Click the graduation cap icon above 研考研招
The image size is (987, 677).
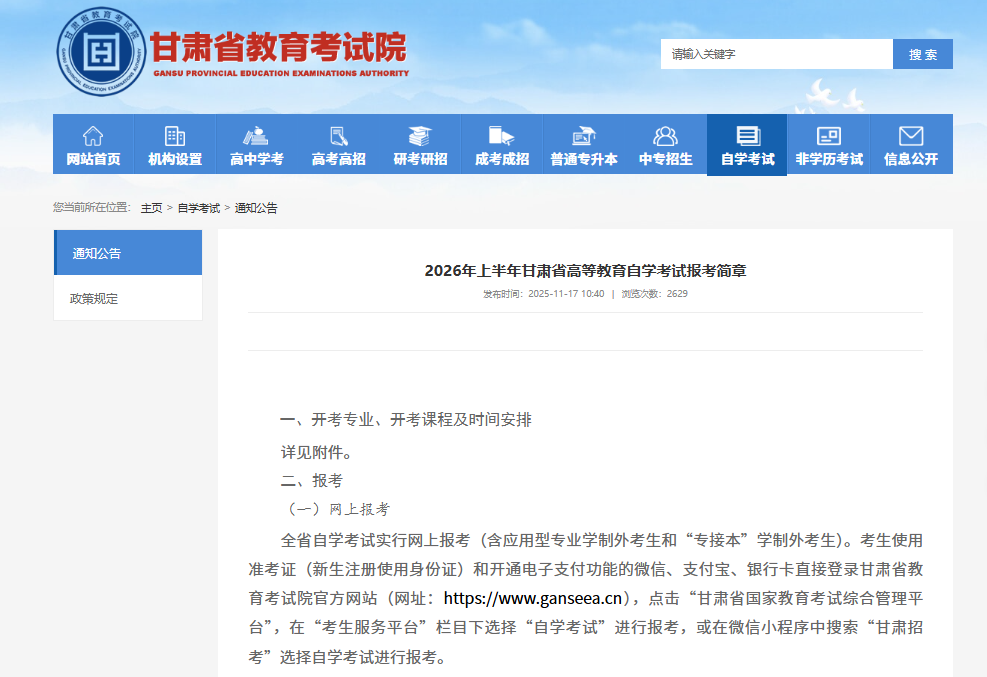tap(420, 136)
